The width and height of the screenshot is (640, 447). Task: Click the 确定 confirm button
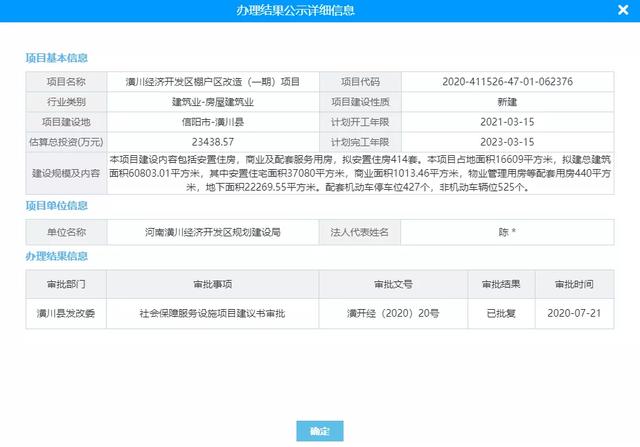click(x=320, y=431)
